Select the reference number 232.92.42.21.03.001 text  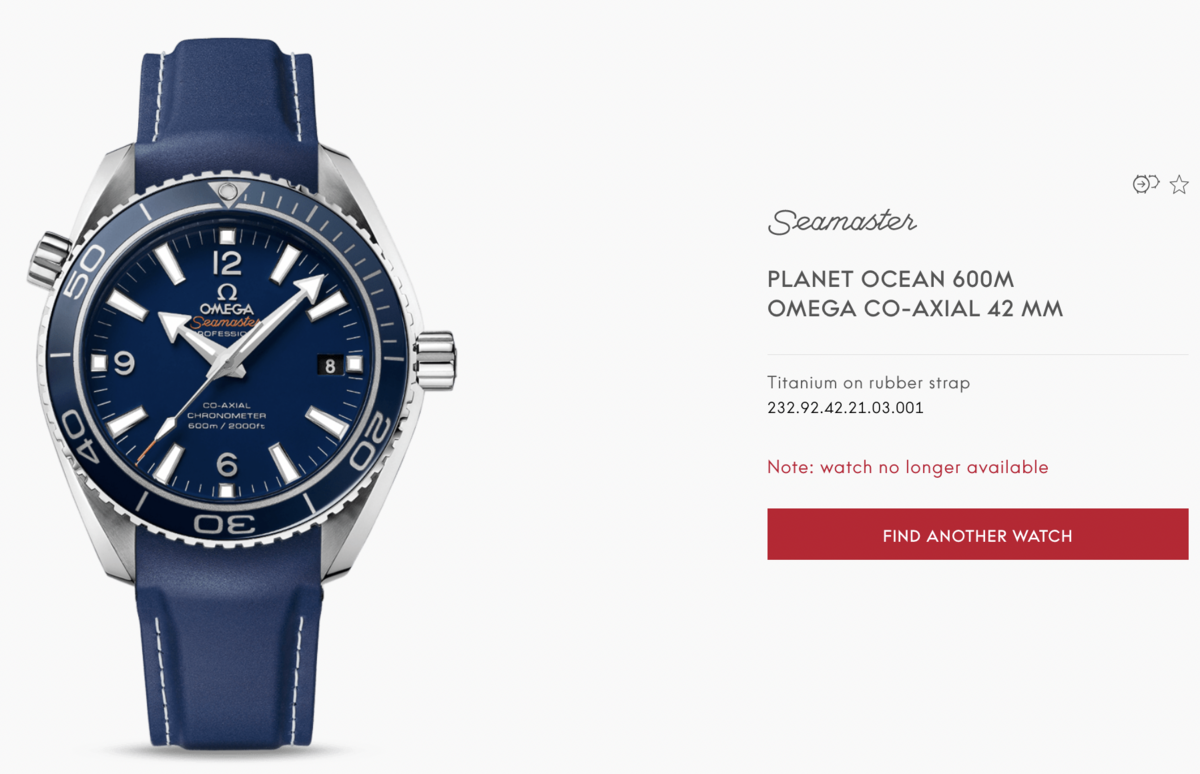845,408
